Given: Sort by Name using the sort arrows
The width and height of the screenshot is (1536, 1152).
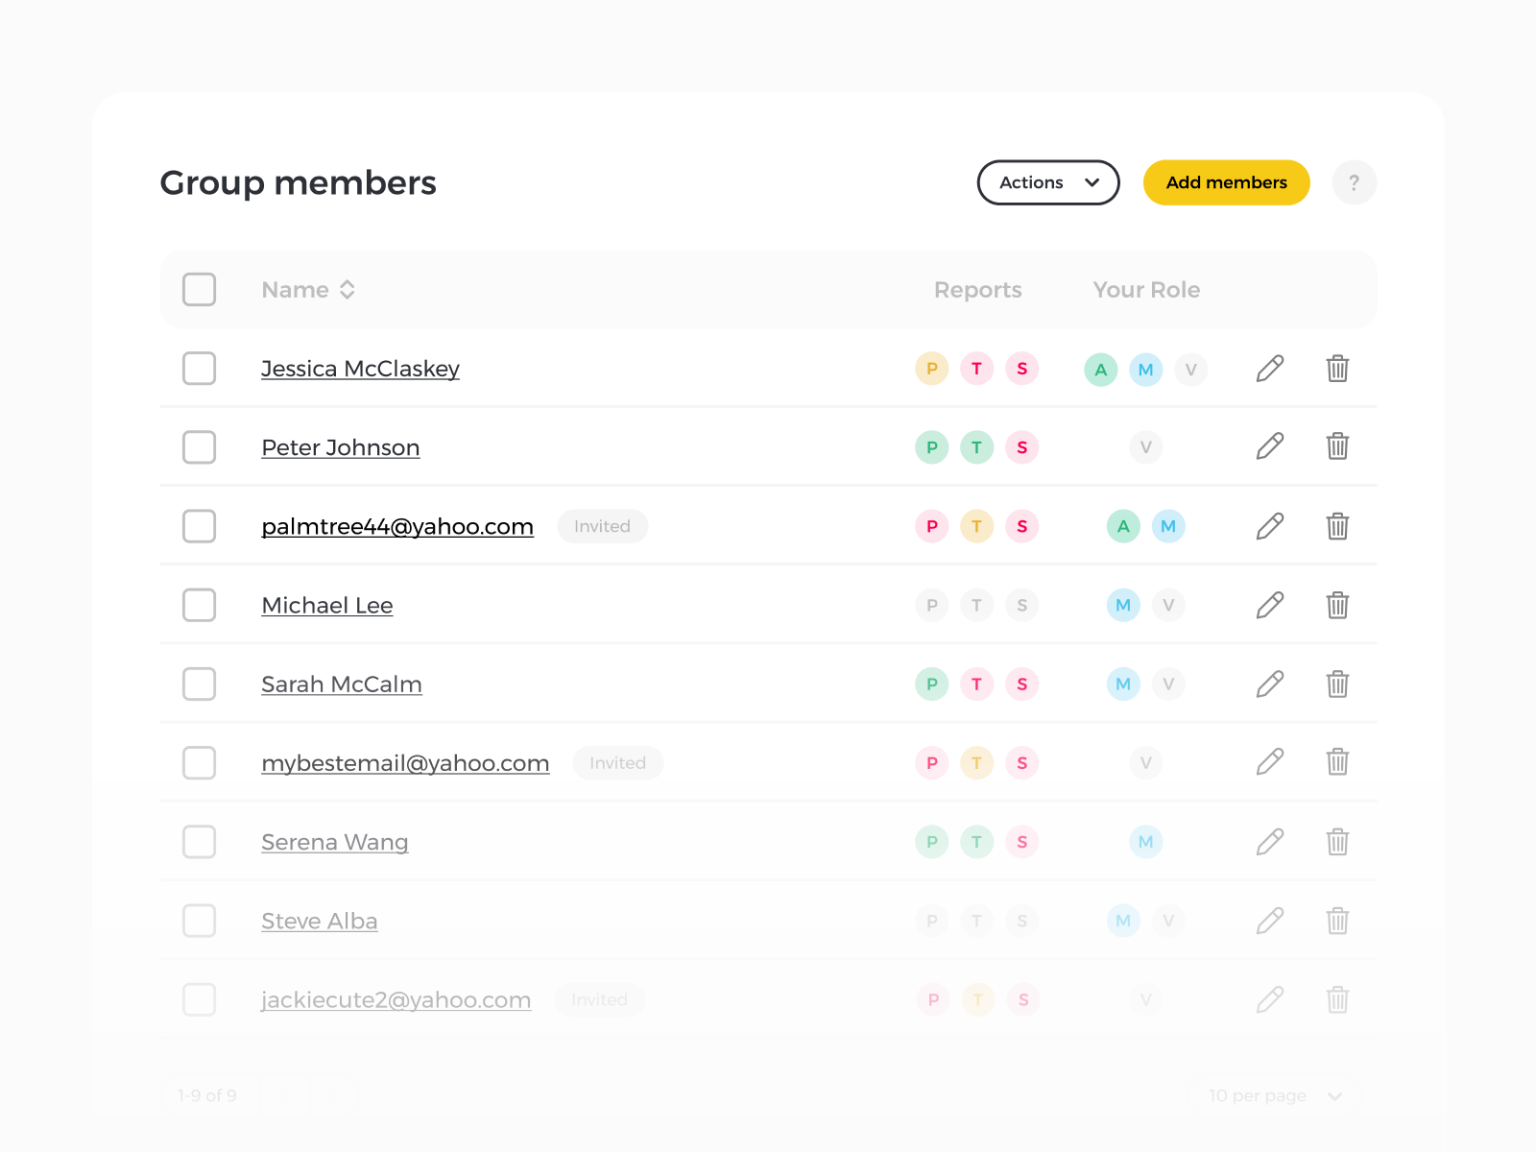Looking at the screenshot, I should click(x=347, y=289).
